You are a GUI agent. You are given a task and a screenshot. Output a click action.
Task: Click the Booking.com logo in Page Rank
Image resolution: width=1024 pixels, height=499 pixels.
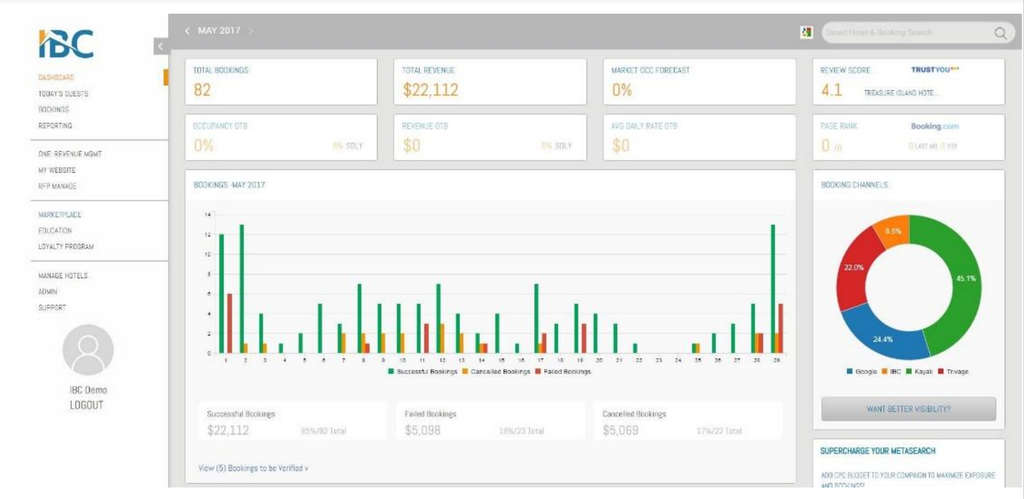(x=935, y=126)
